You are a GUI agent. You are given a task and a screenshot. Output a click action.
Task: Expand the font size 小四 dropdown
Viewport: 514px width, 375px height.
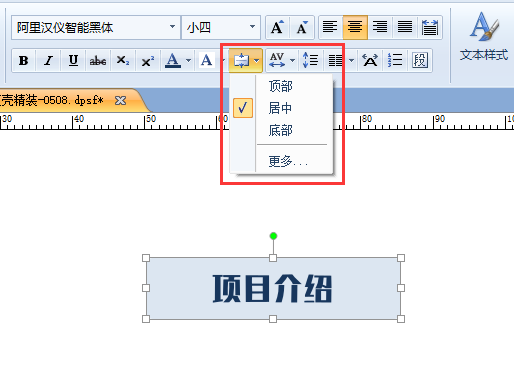click(x=252, y=27)
